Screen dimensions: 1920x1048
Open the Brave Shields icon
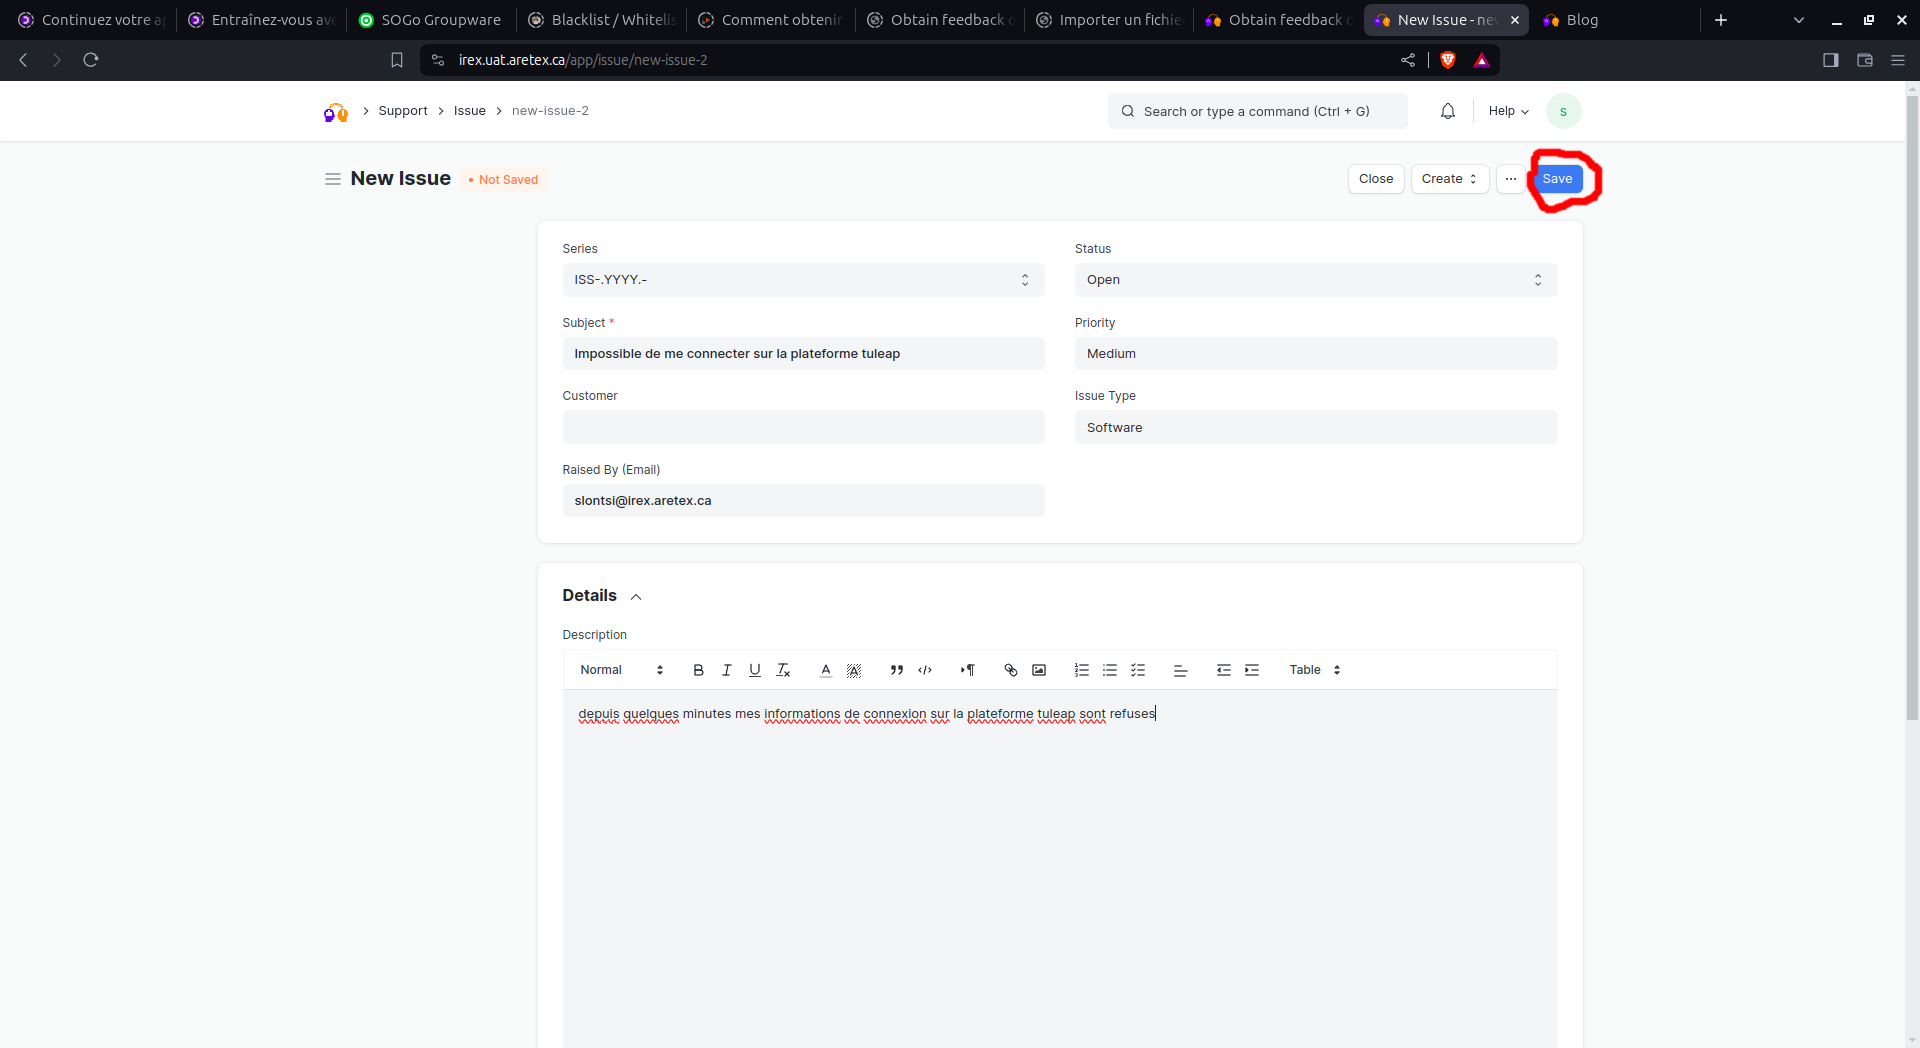pyautogui.click(x=1448, y=60)
